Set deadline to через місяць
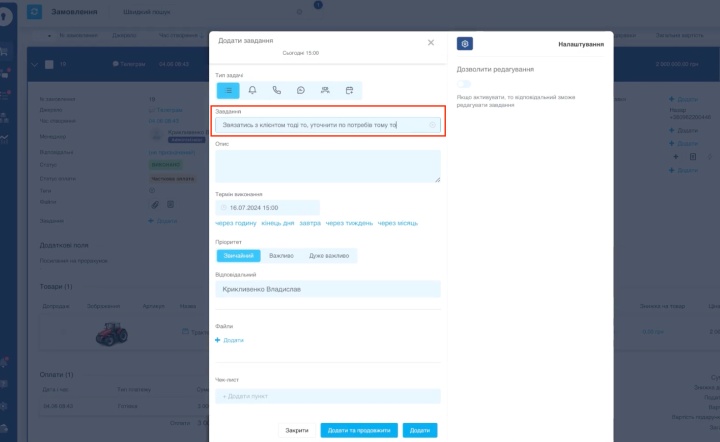The width and height of the screenshot is (720, 442). point(398,223)
